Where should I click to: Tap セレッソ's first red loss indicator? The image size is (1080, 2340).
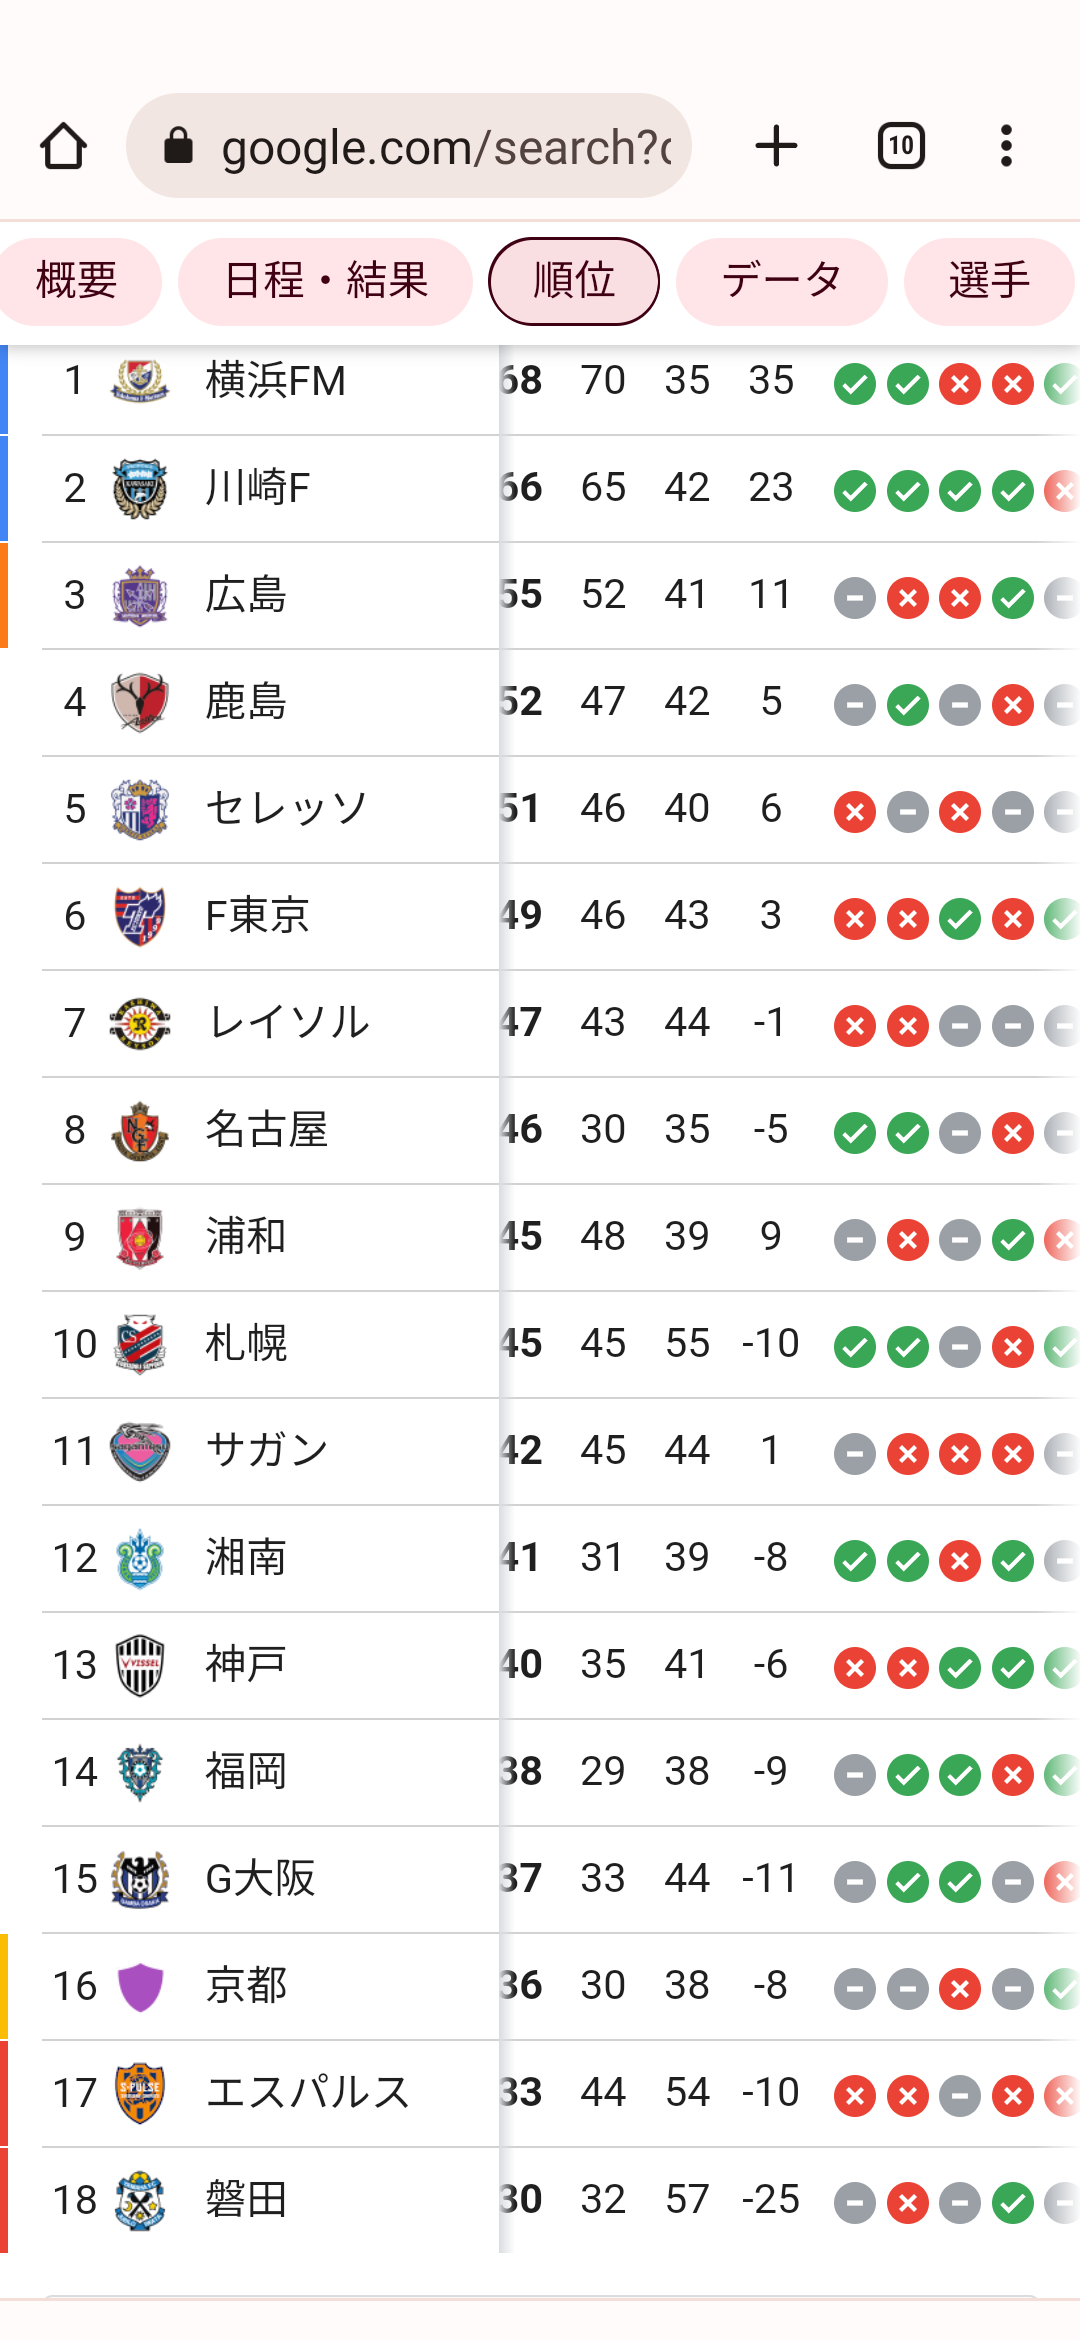855,812
